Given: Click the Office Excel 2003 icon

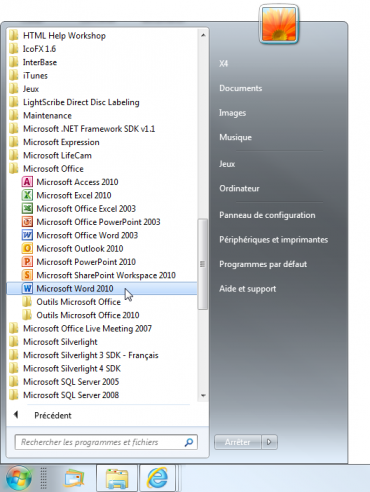Looking at the screenshot, I should click(27, 209).
